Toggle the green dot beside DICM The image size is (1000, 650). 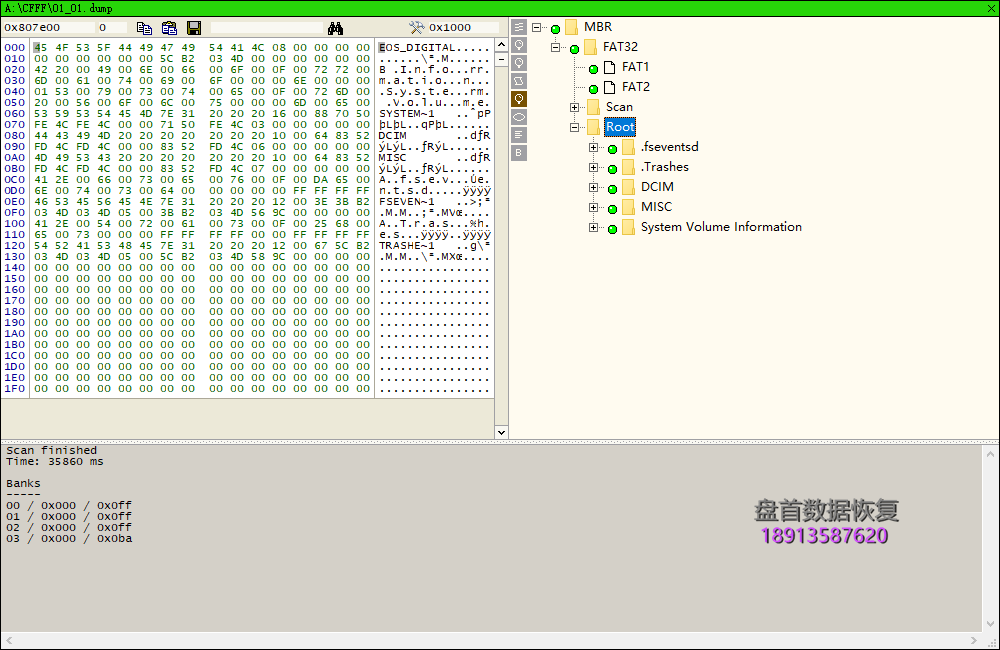(611, 187)
